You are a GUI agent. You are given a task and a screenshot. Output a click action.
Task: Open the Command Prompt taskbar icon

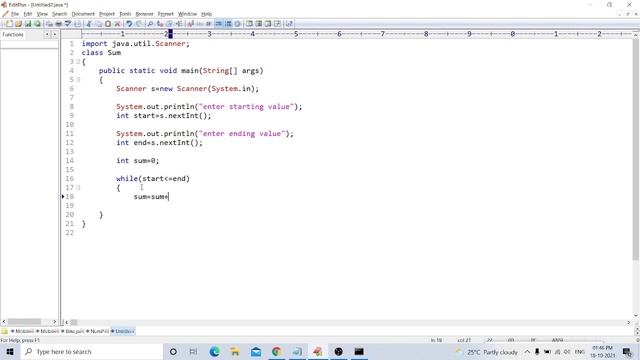[359, 351]
